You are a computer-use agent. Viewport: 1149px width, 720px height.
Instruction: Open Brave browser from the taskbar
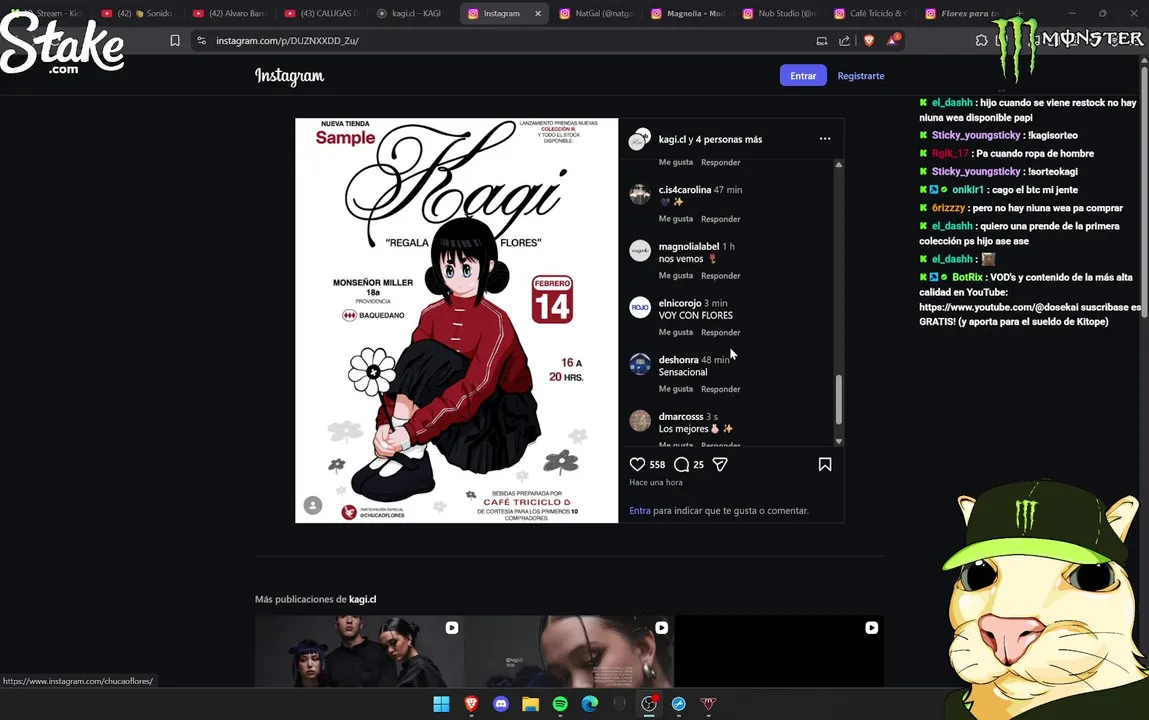point(471,704)
